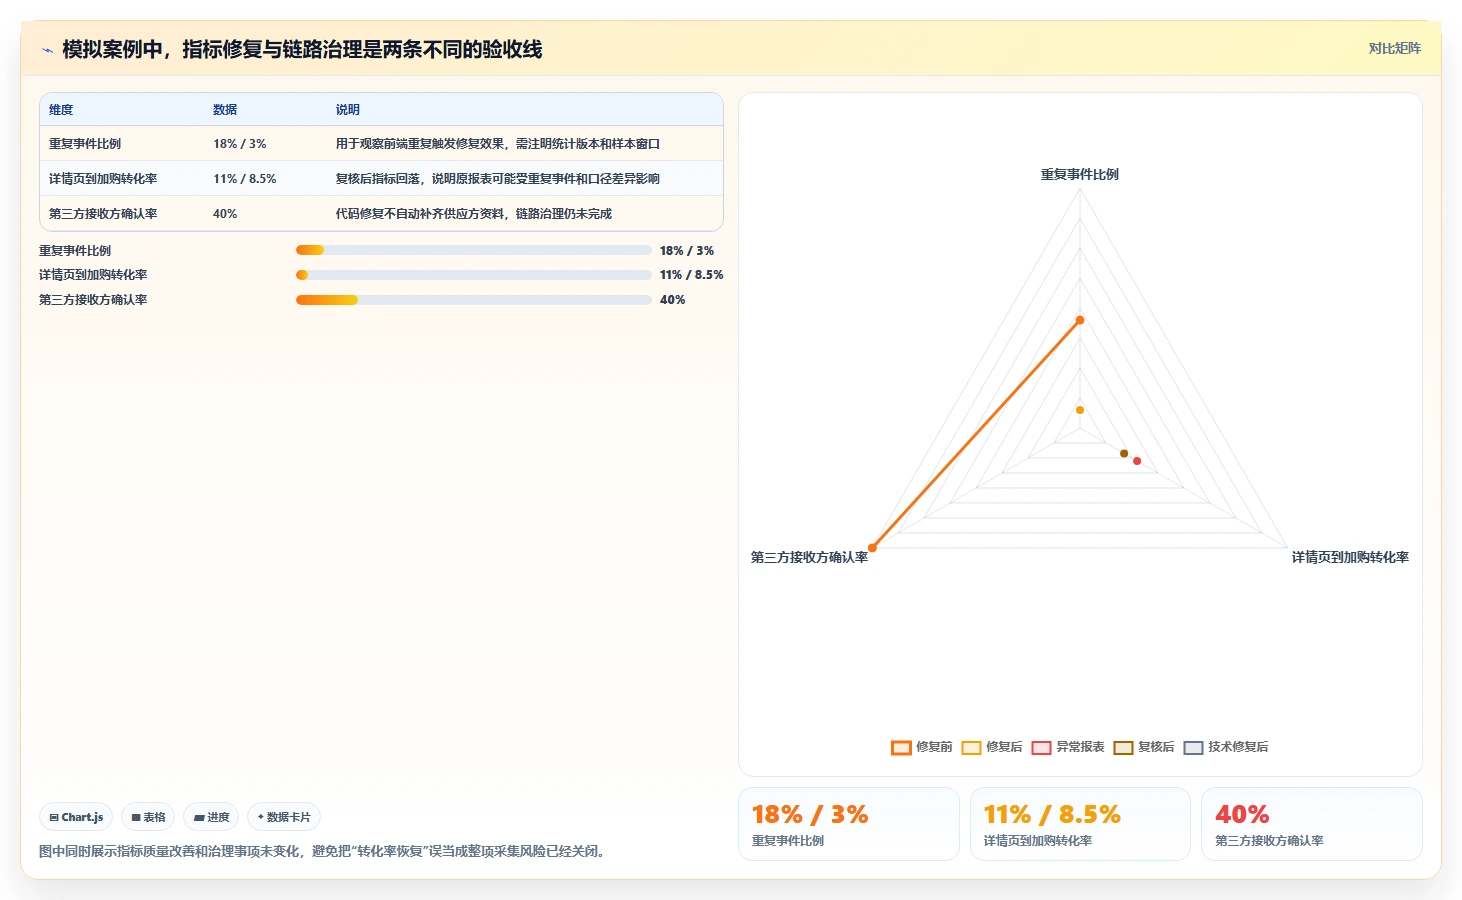Click the footer note beginning 图中同时展示
The width and height of the screenshot is (1462, 900).
pyautogui.click(x=324, y=852)
